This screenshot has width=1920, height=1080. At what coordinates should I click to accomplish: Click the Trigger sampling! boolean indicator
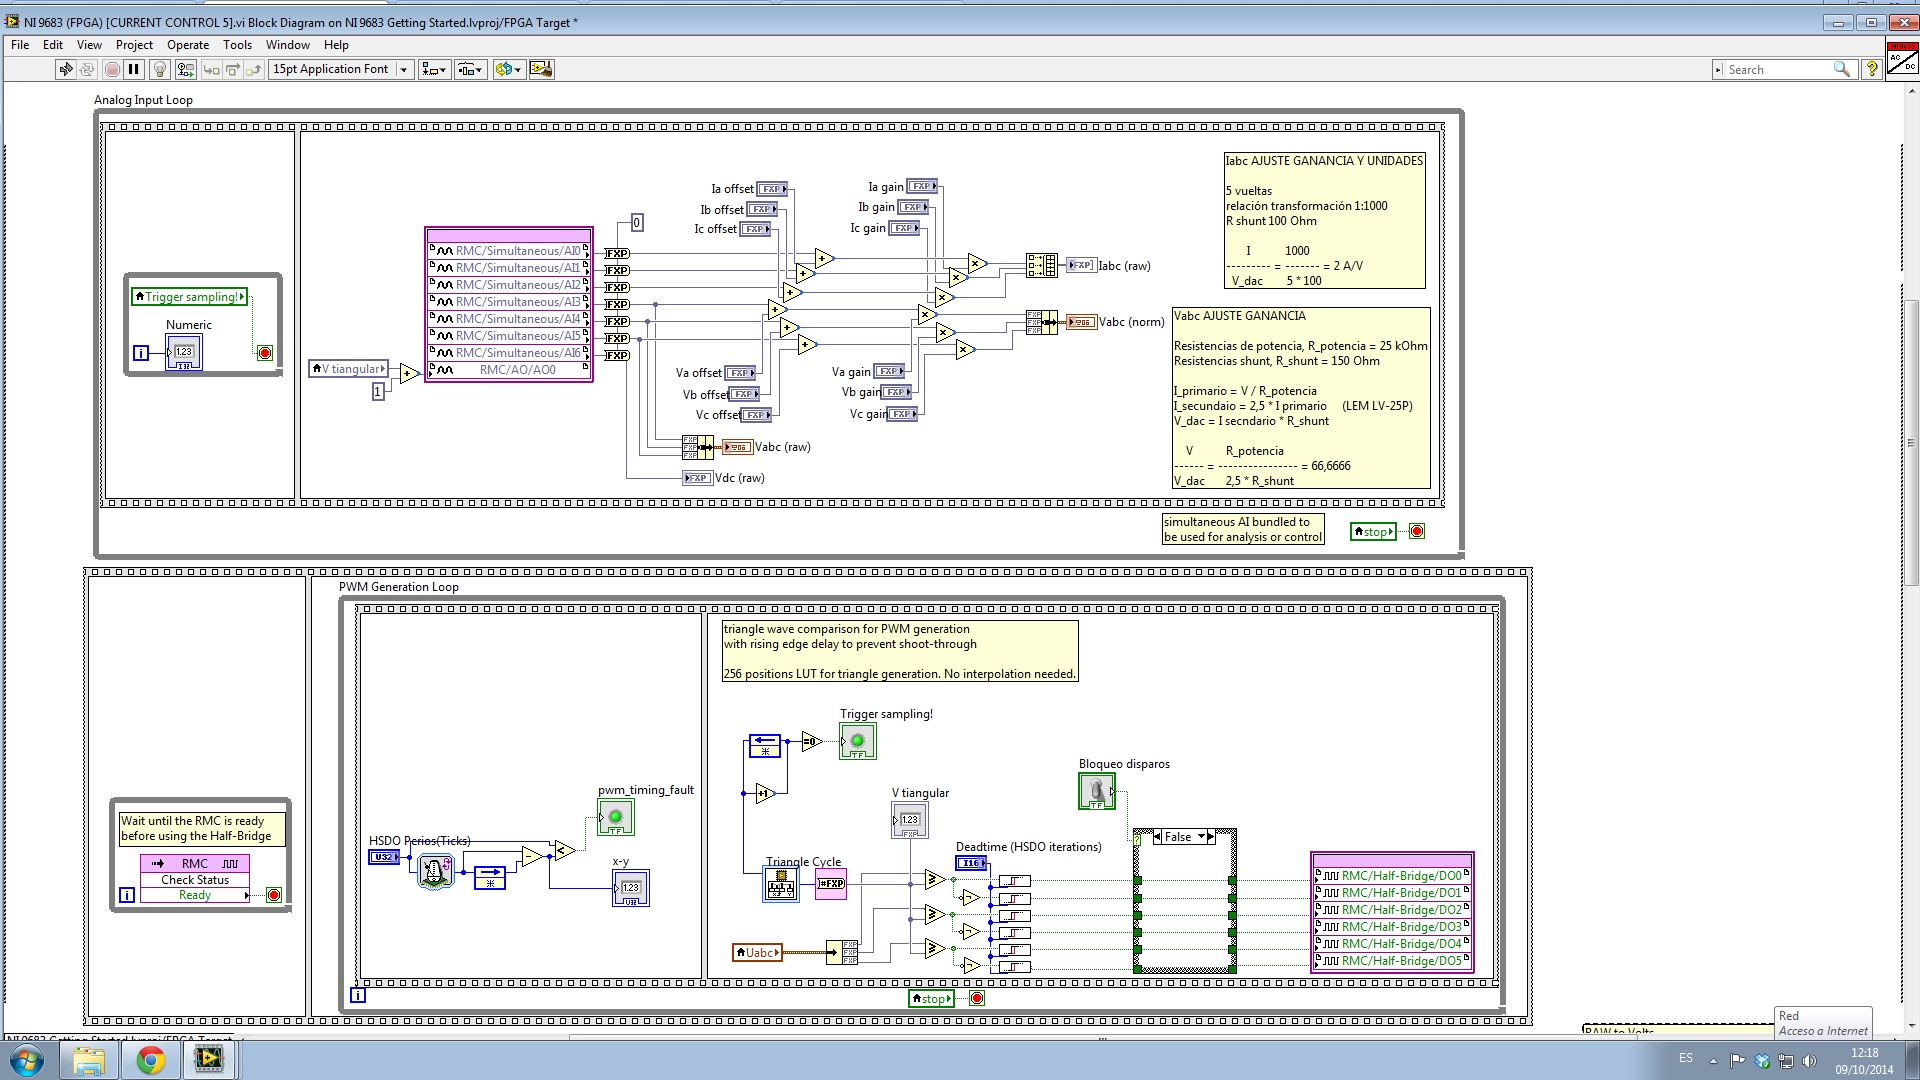tap(857, 741)
